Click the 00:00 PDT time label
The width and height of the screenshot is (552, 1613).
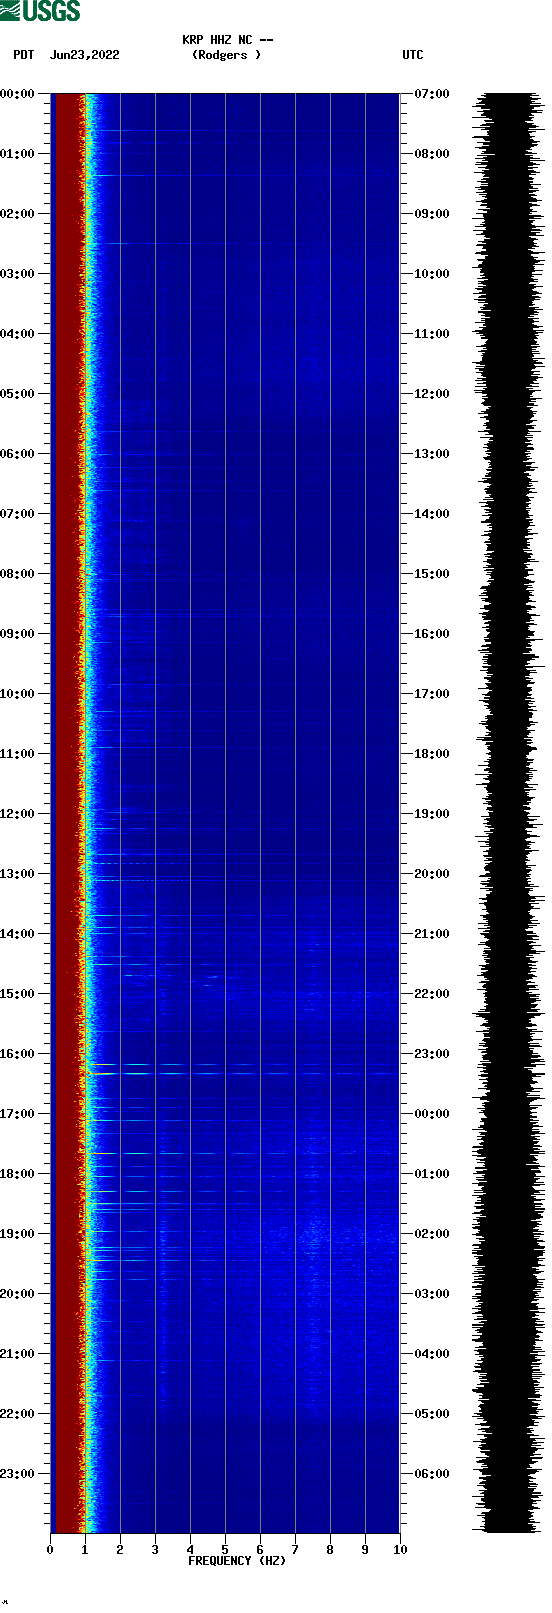pos(18,94)
